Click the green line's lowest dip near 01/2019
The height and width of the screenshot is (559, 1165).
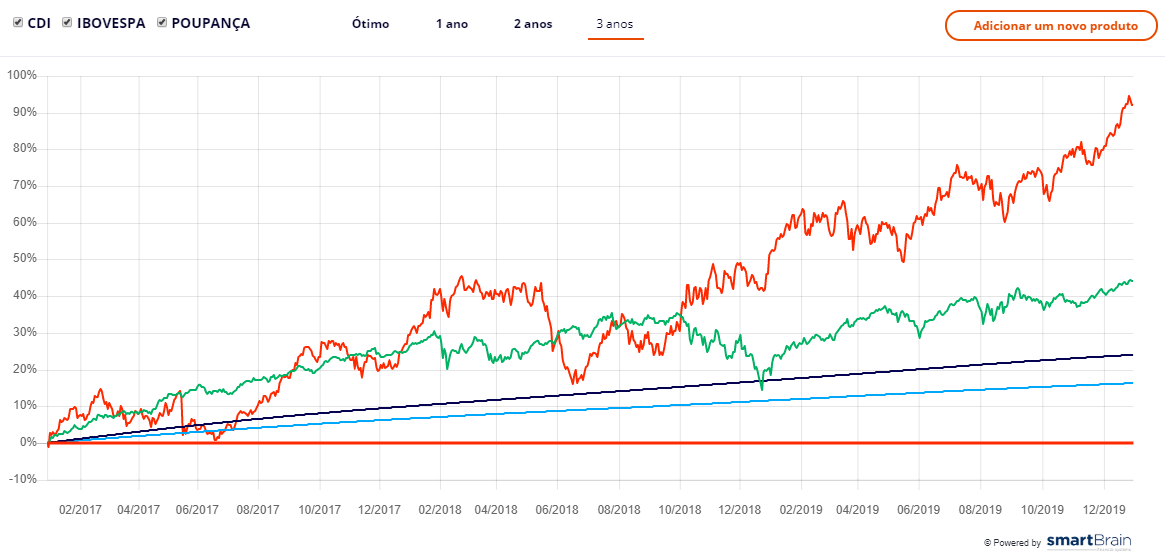[x=762, y=388]
